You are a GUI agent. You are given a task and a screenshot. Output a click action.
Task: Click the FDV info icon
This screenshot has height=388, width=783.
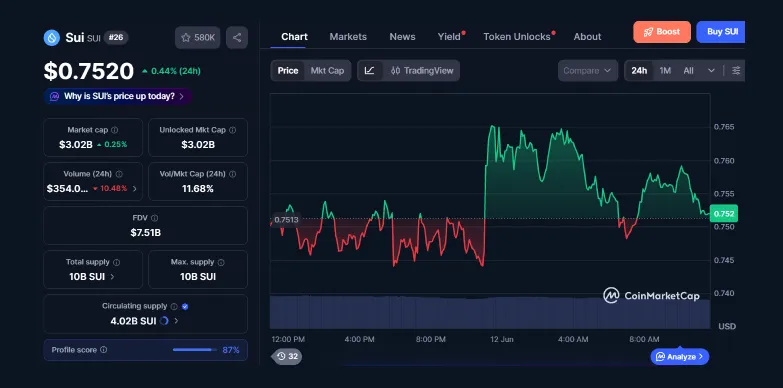coord(155,218)
